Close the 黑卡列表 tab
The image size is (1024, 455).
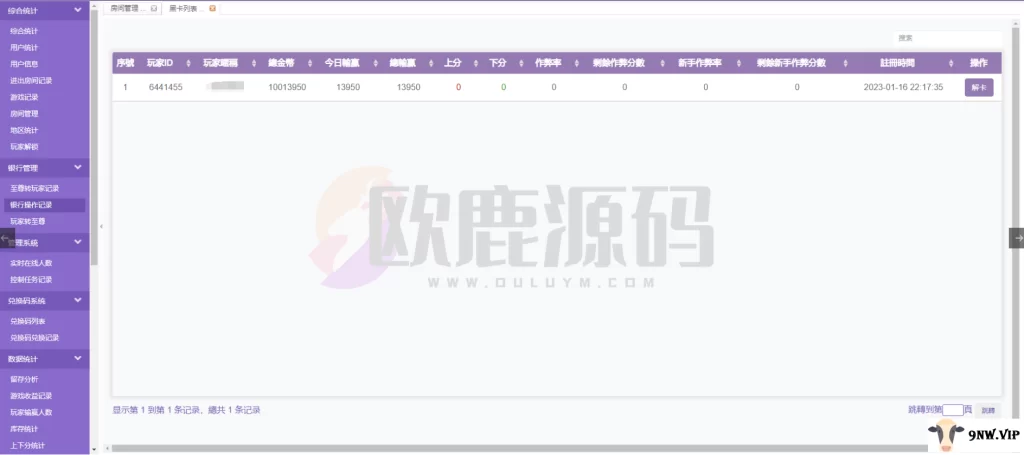tap(212, 8)
